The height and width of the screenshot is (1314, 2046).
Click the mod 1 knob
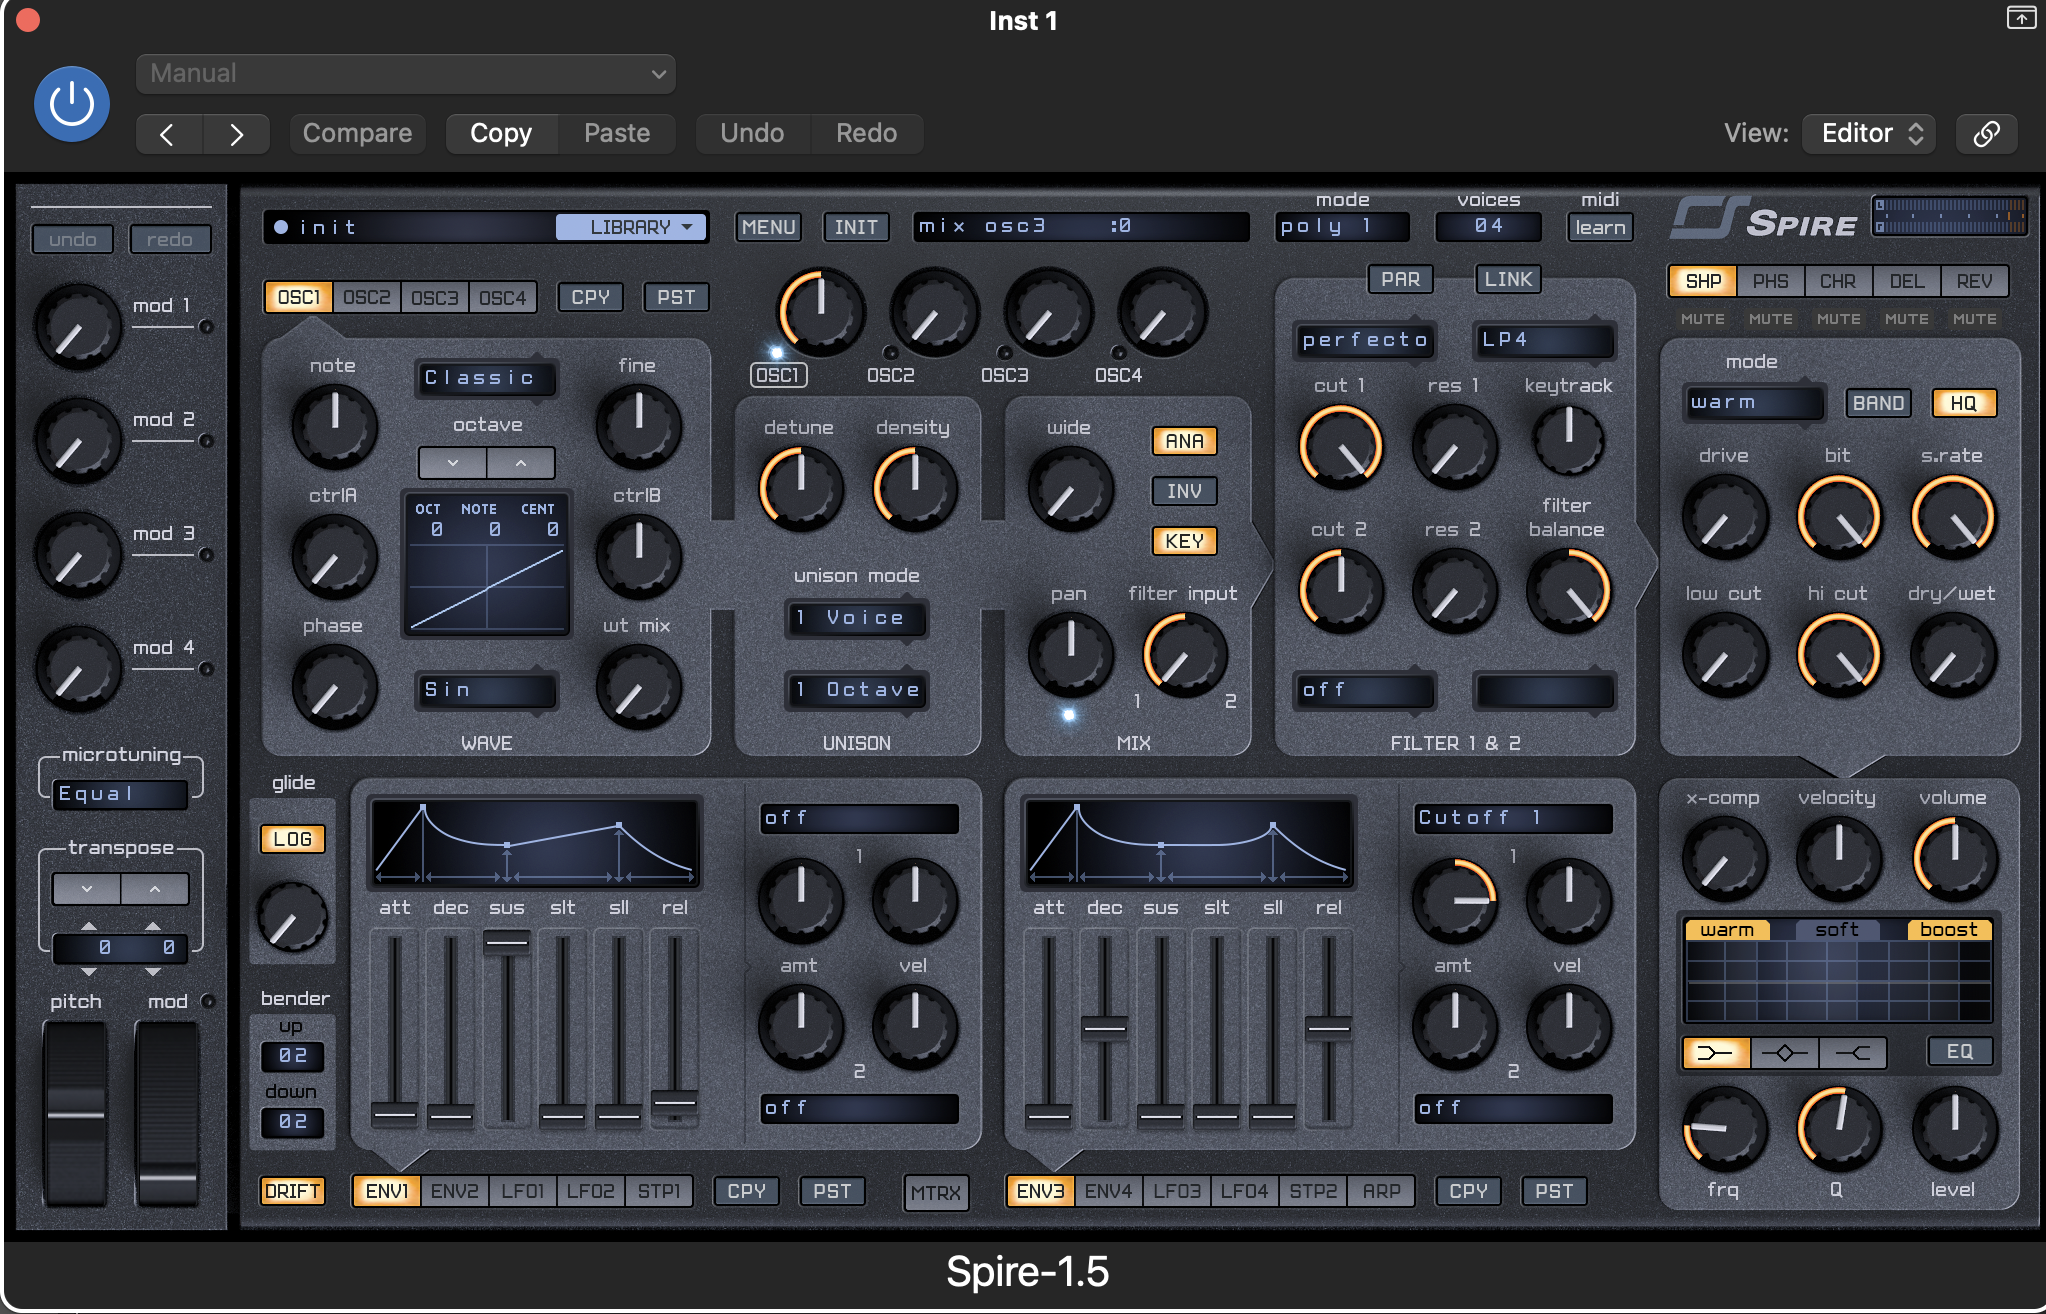pyautogui.click(x=78, y=327)
